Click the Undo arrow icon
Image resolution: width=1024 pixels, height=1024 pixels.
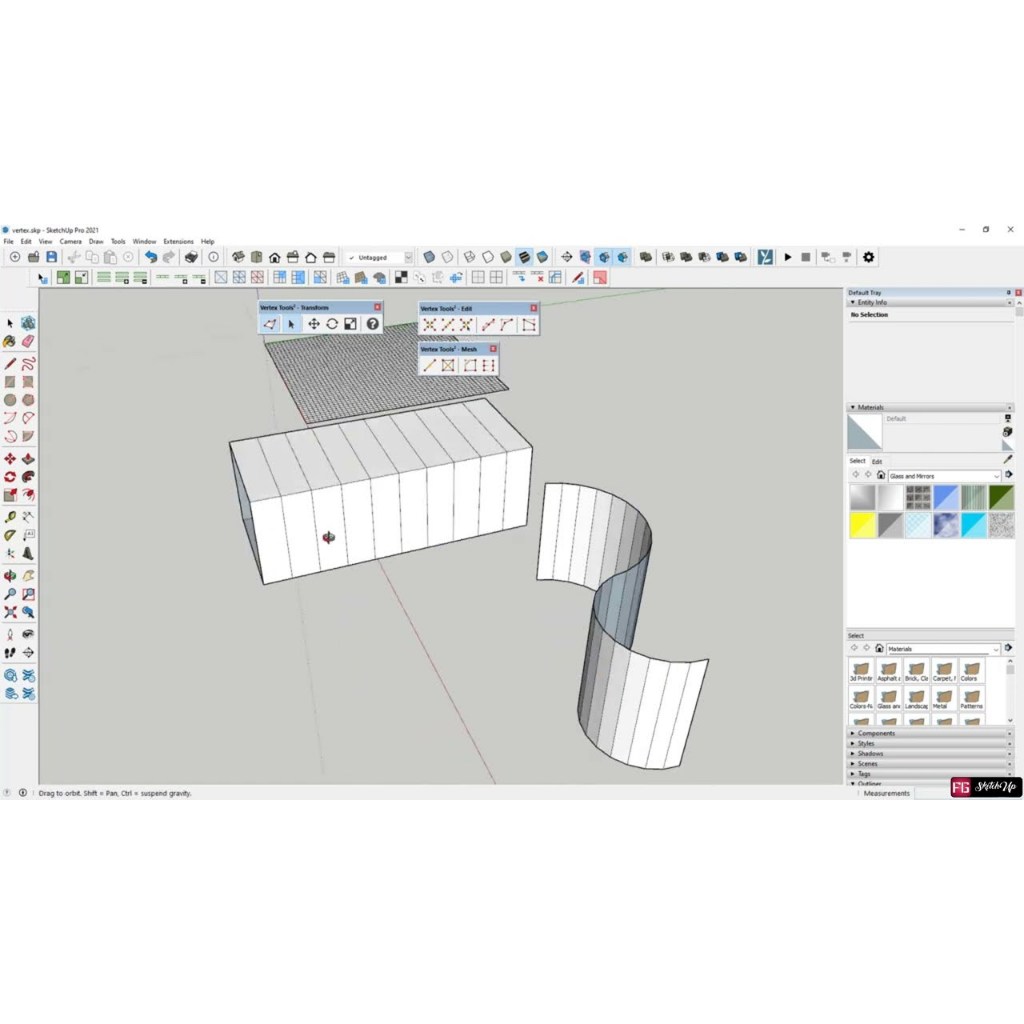click(151, 257)
